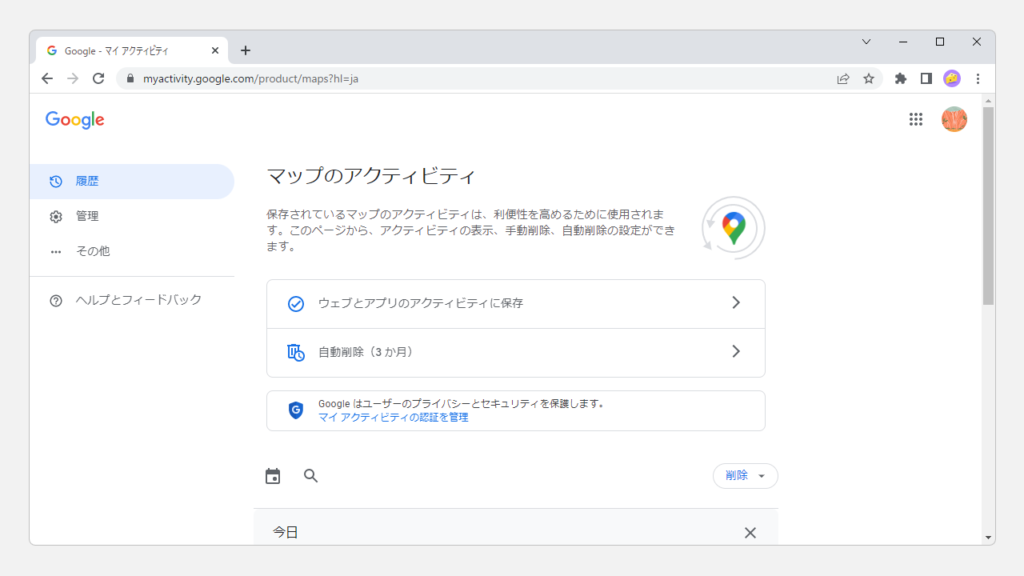Delete today's activity with the 今日 X button
The width and height of the screenshot is (1024, 576).
(x=750, y=533)
